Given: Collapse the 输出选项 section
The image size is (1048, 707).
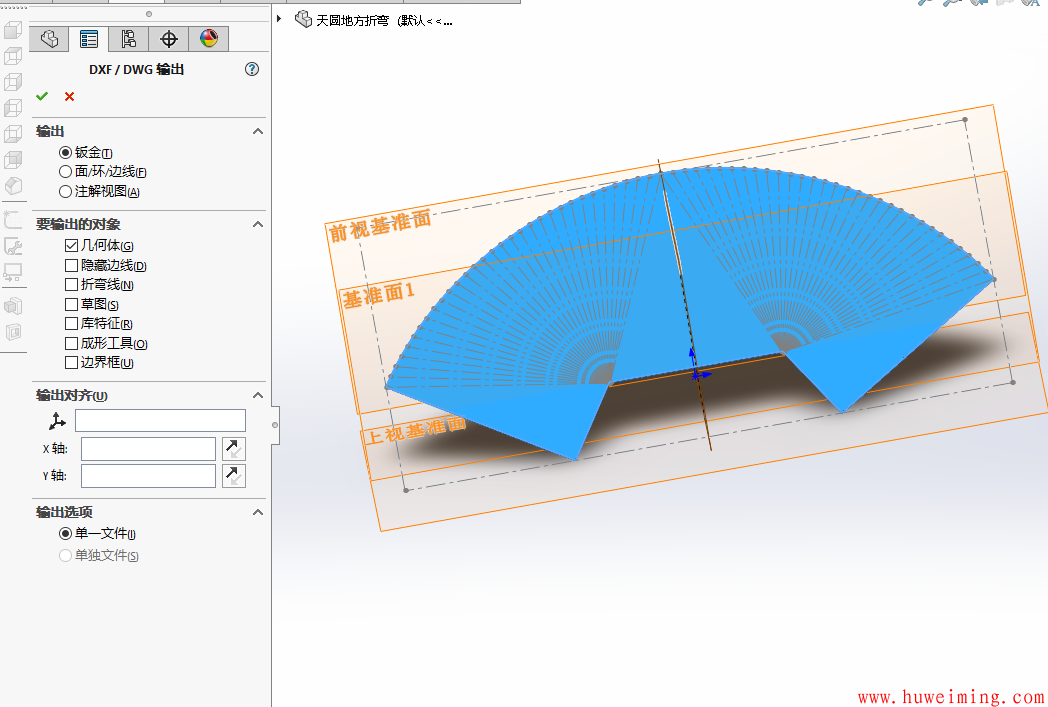Looking at the screenshot, I should click(258, 511).
